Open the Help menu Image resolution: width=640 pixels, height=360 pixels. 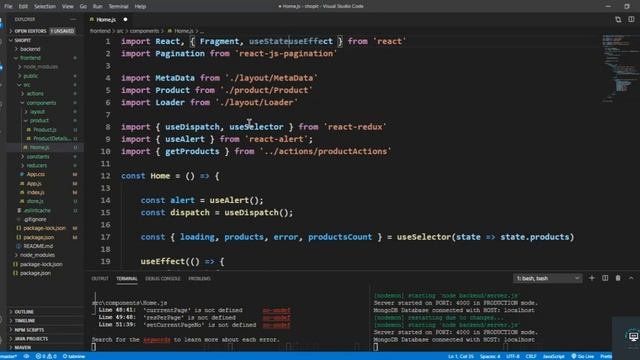[x=140, y=6]
